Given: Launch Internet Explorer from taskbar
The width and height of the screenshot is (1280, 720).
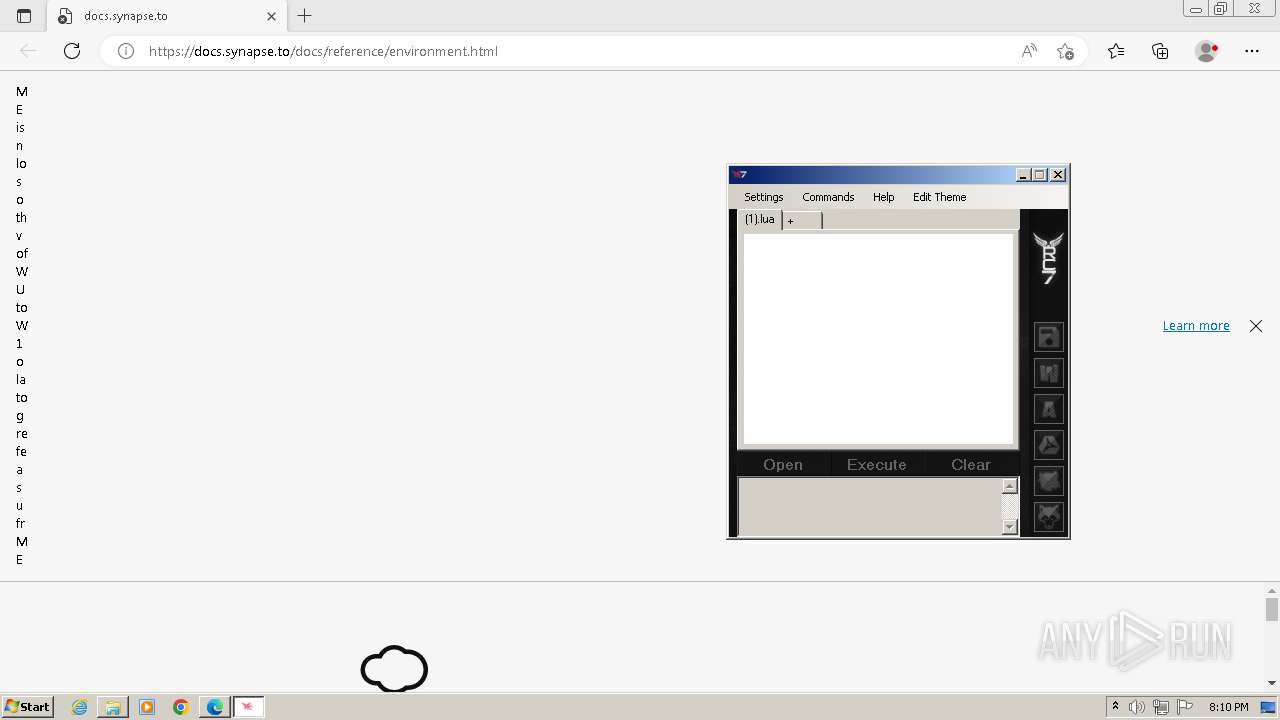Looking at the screenshot, I should pyautogui.click(x=80, y=707).
